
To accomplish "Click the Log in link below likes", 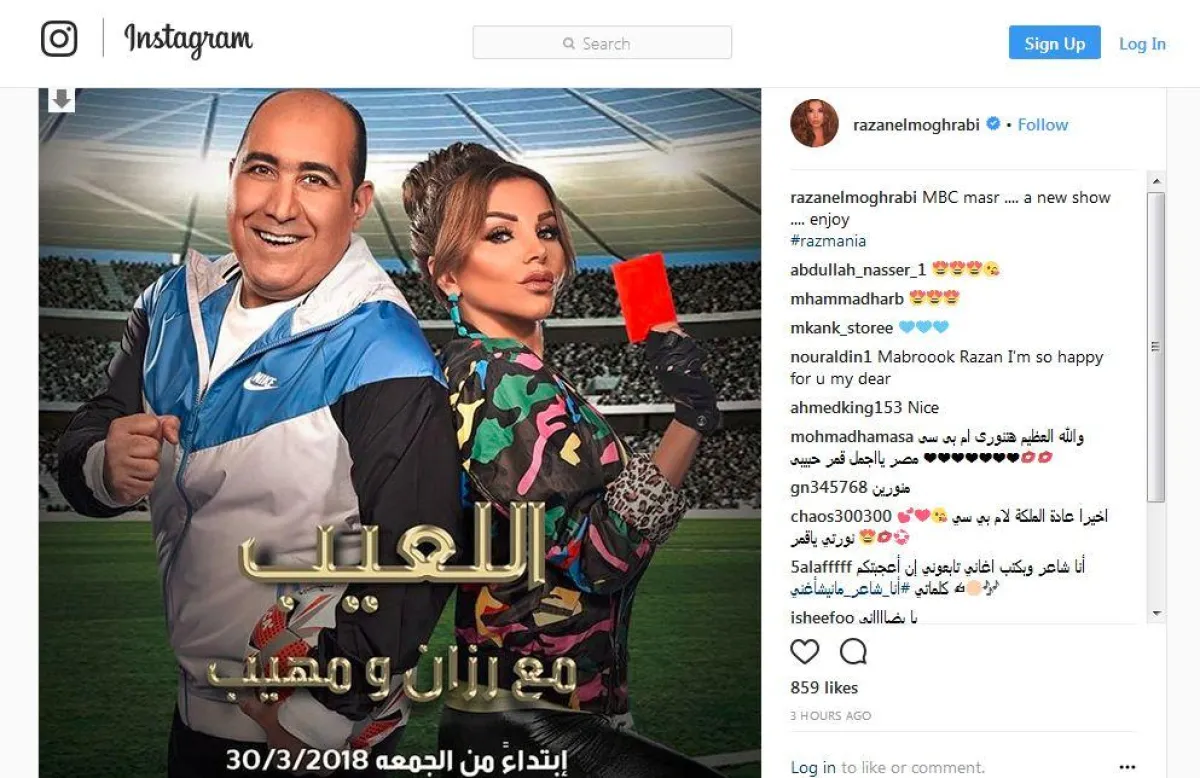I will click(x=813, y=768).
